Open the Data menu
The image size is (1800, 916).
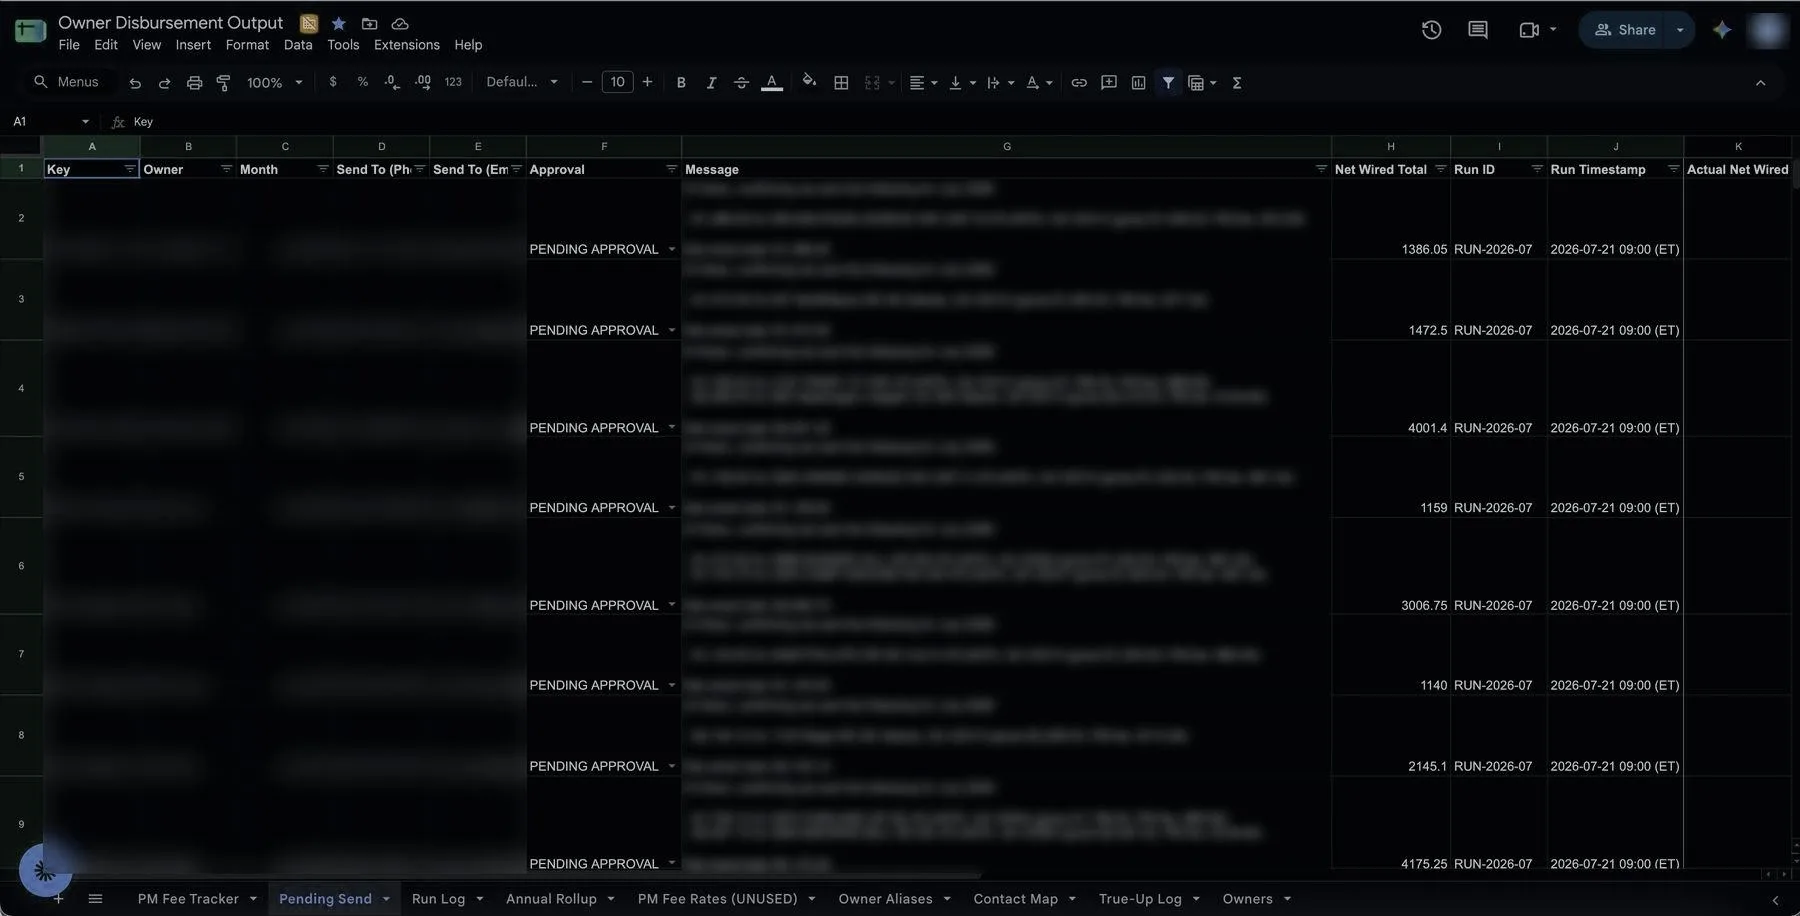[x=298, y=45]
